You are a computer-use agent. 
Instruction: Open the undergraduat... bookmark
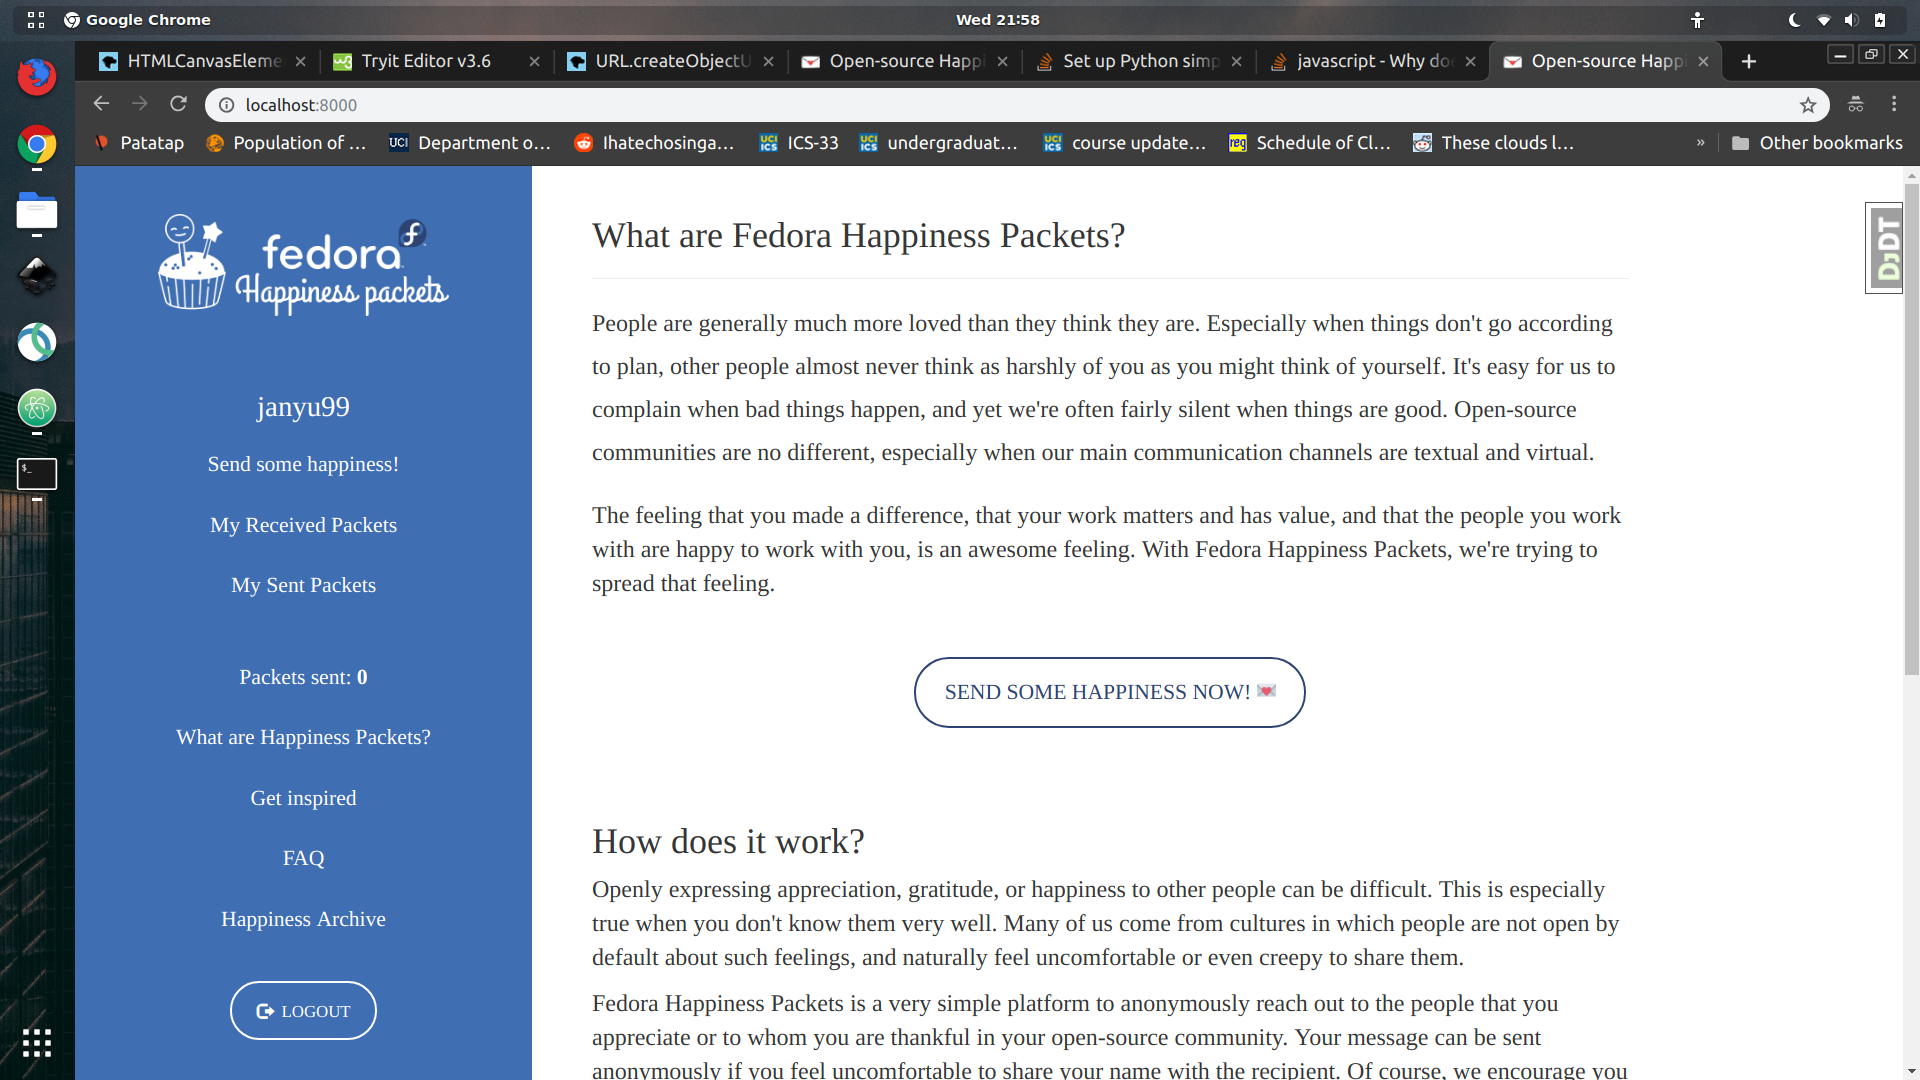(939, 143)
